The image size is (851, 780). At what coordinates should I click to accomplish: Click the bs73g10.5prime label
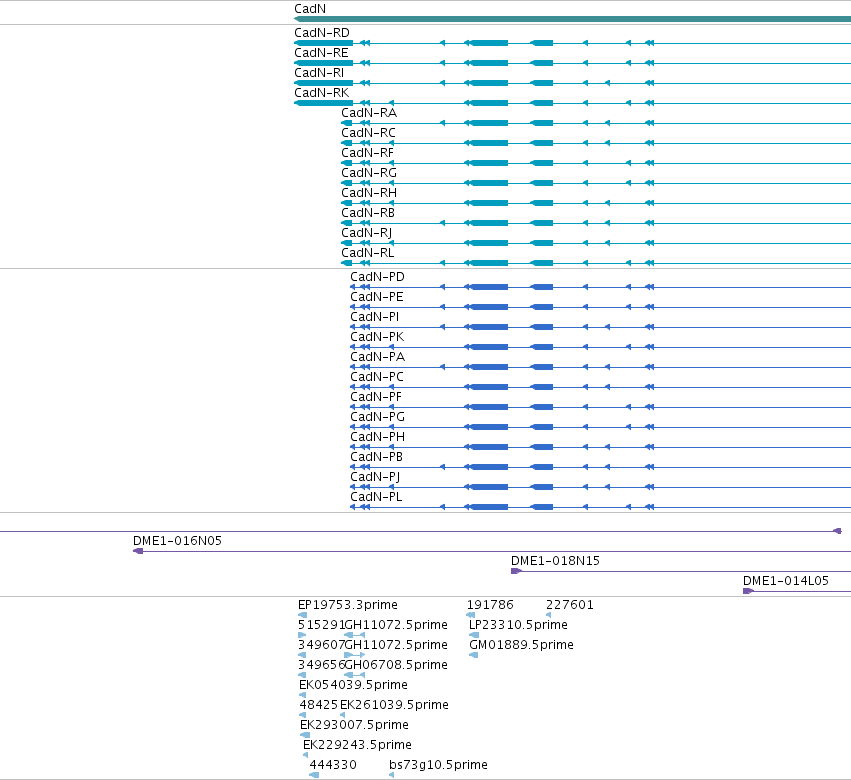(x=439, y=765)
